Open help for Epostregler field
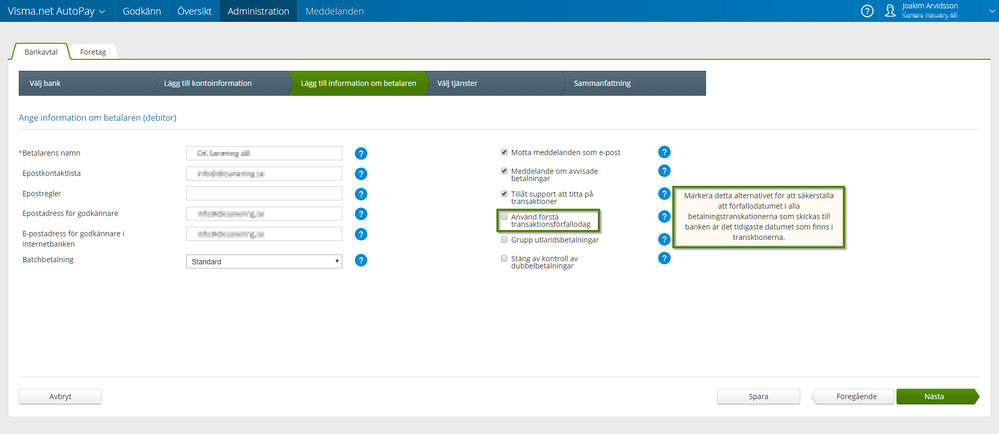The width and height of the screenshot is (999, 434). point(361,194)
